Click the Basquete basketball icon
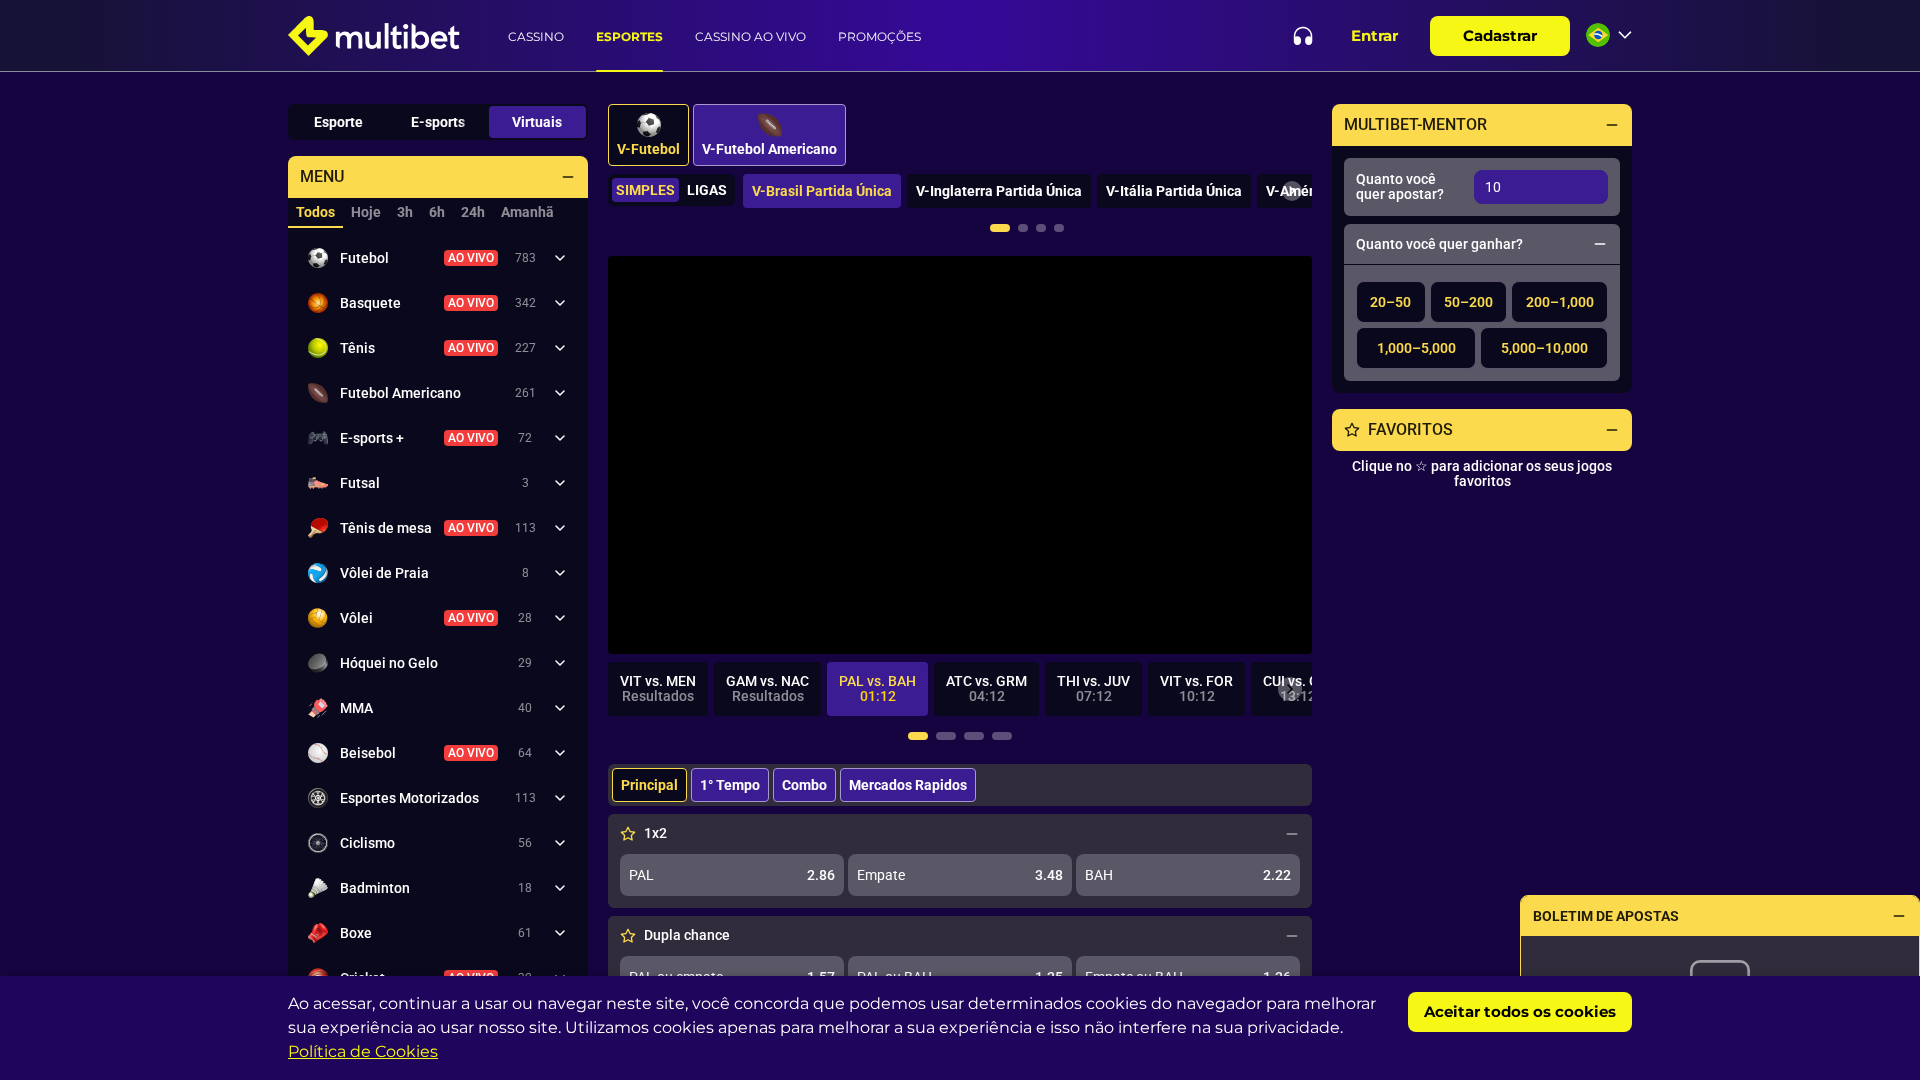The width and height of the screenshot is (1920, 1080). pos(318,303)
